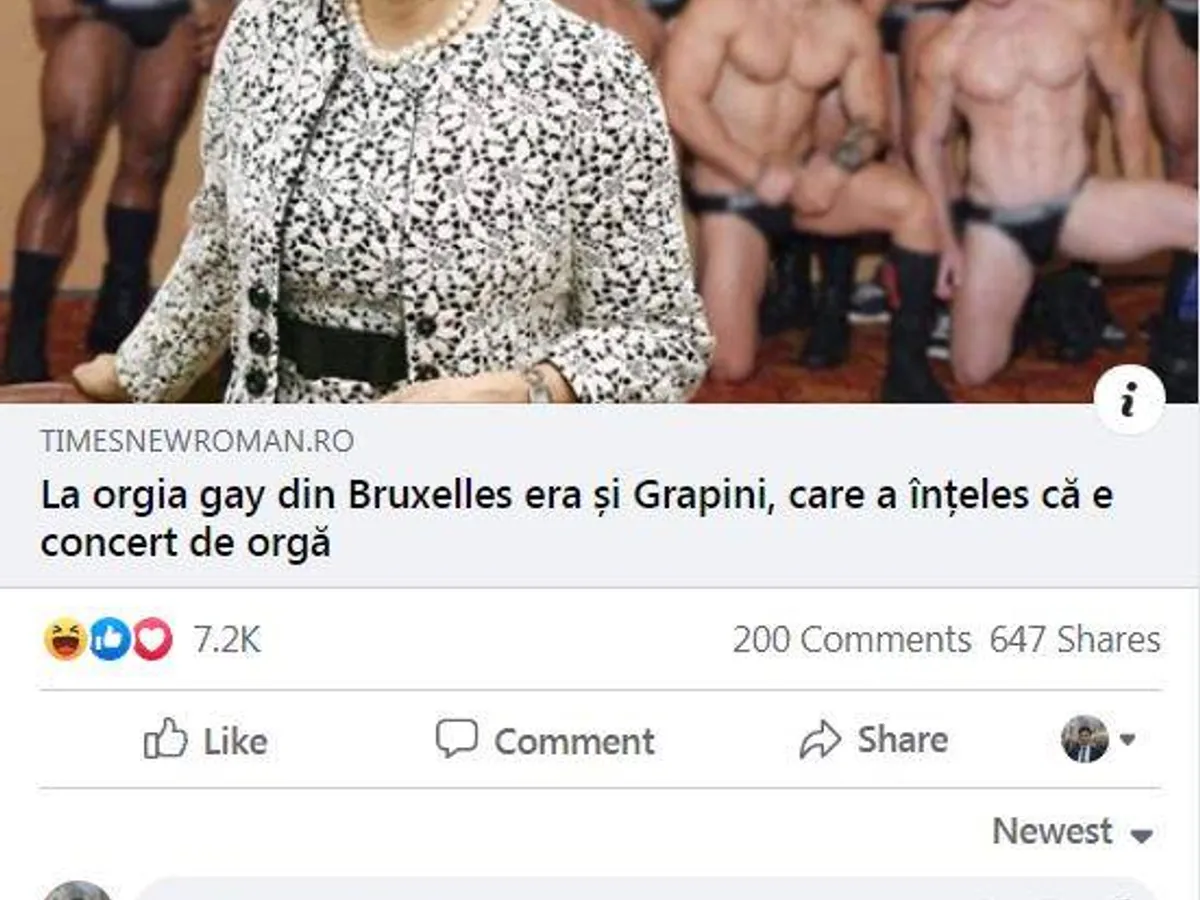Click the Haha laughing reaction emoji
Image resolution: width=1200 pixels, height=900 pixels.
(x=66, y=639)
